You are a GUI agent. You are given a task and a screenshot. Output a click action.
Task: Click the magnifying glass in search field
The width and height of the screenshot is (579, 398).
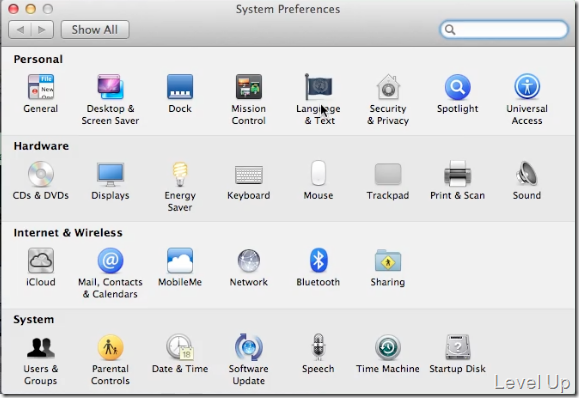click(x=450, y=30)
